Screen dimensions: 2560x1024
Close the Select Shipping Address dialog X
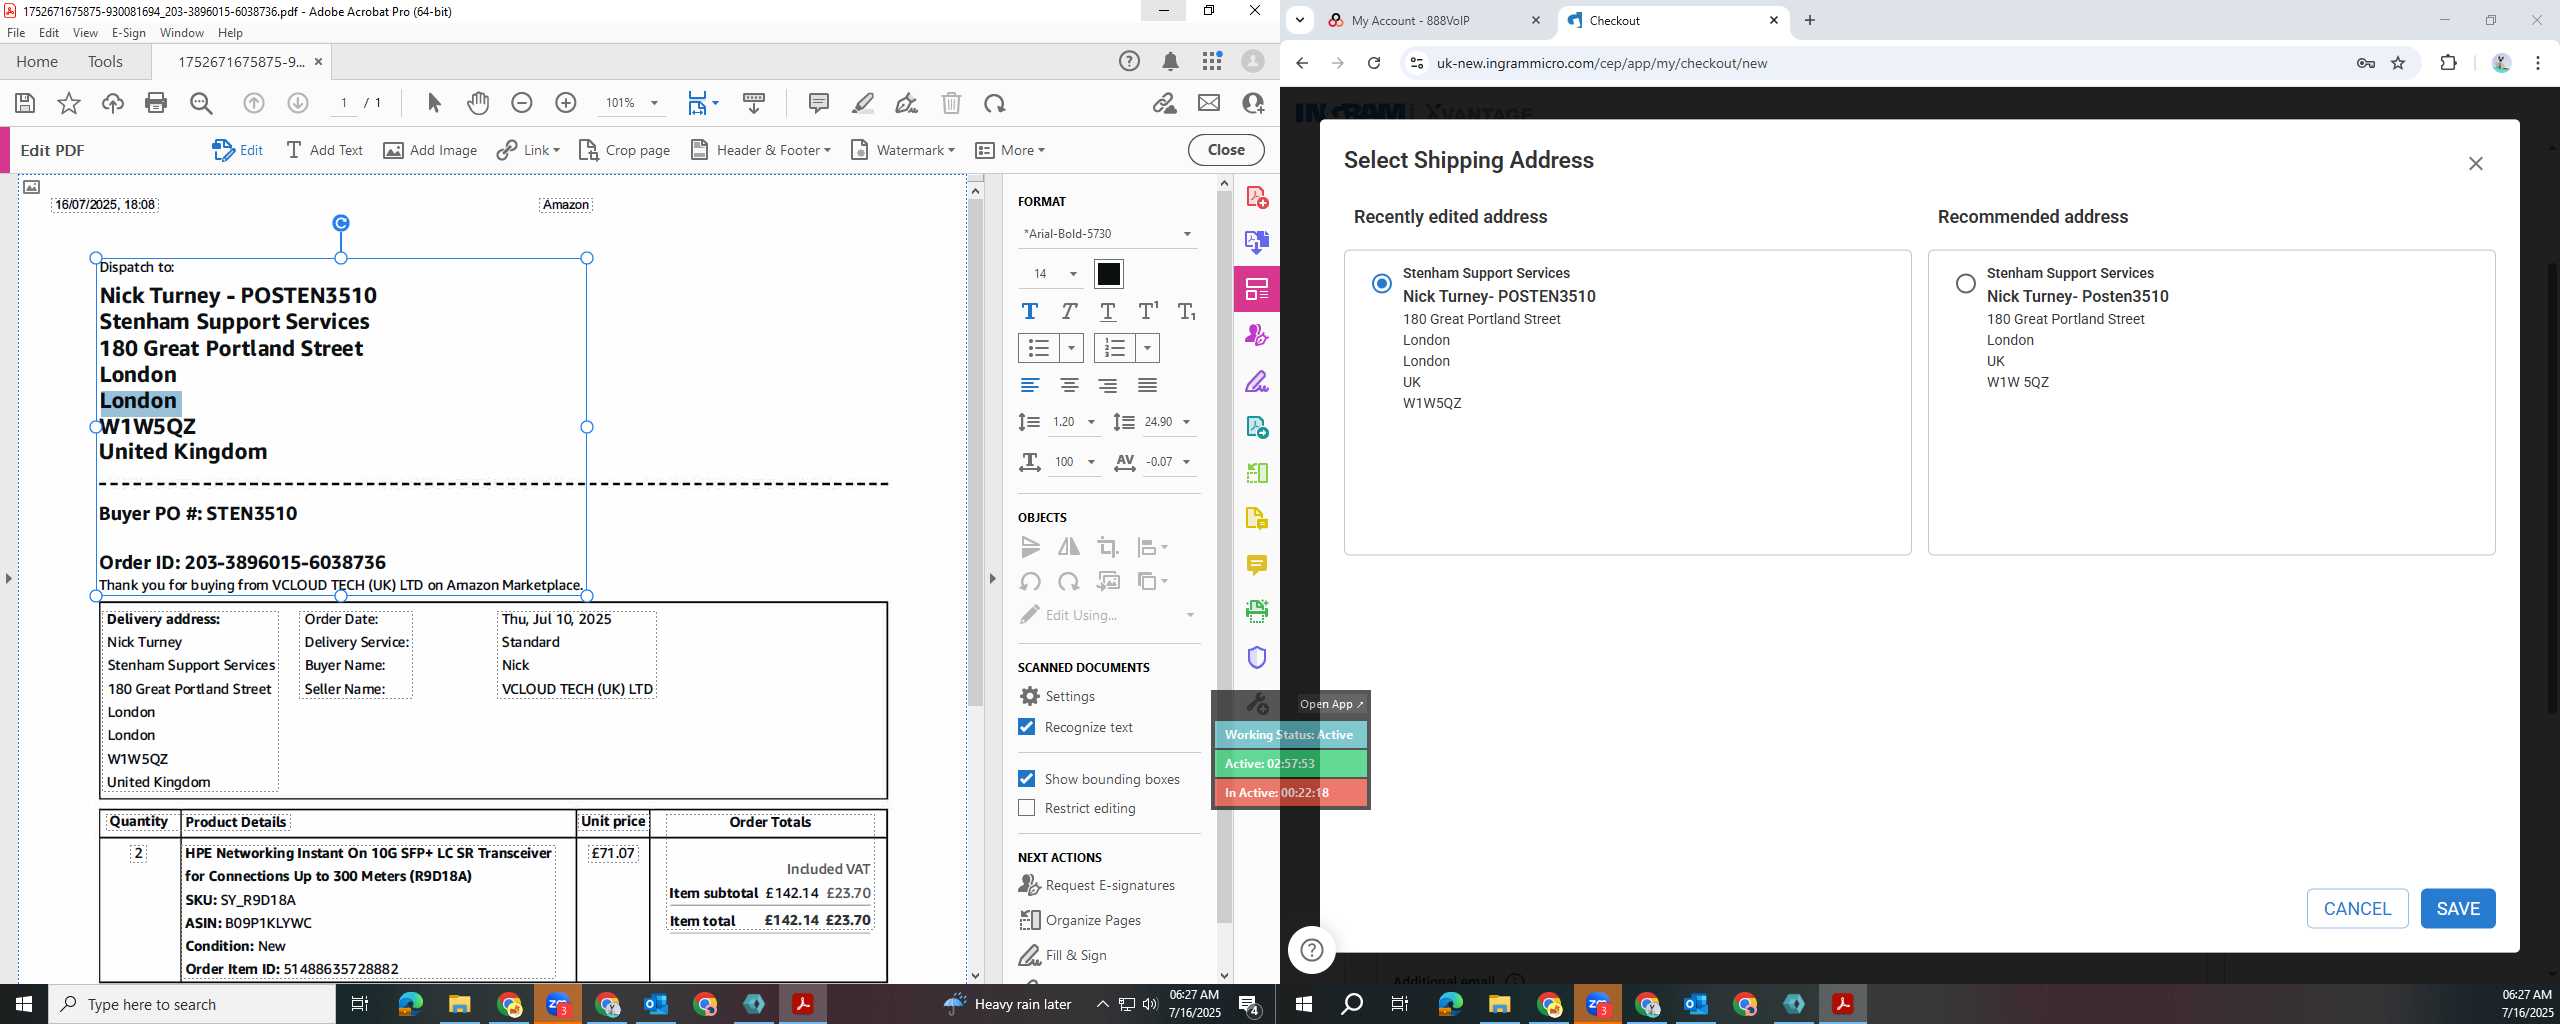click(2476, 163)
